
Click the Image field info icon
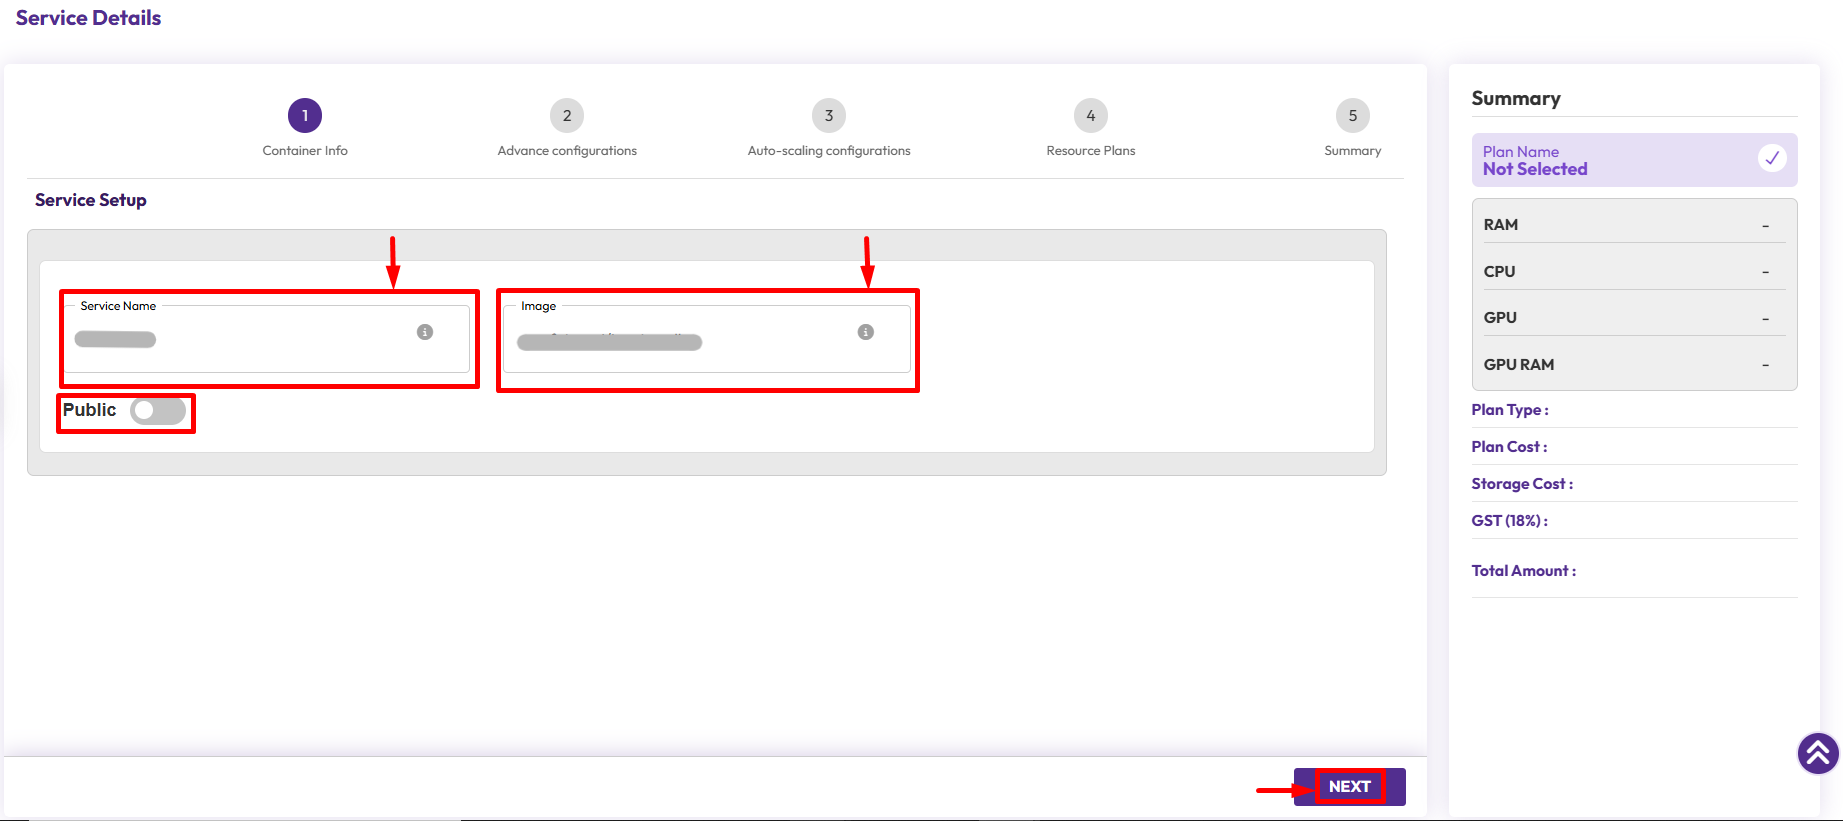pos(866,332)
